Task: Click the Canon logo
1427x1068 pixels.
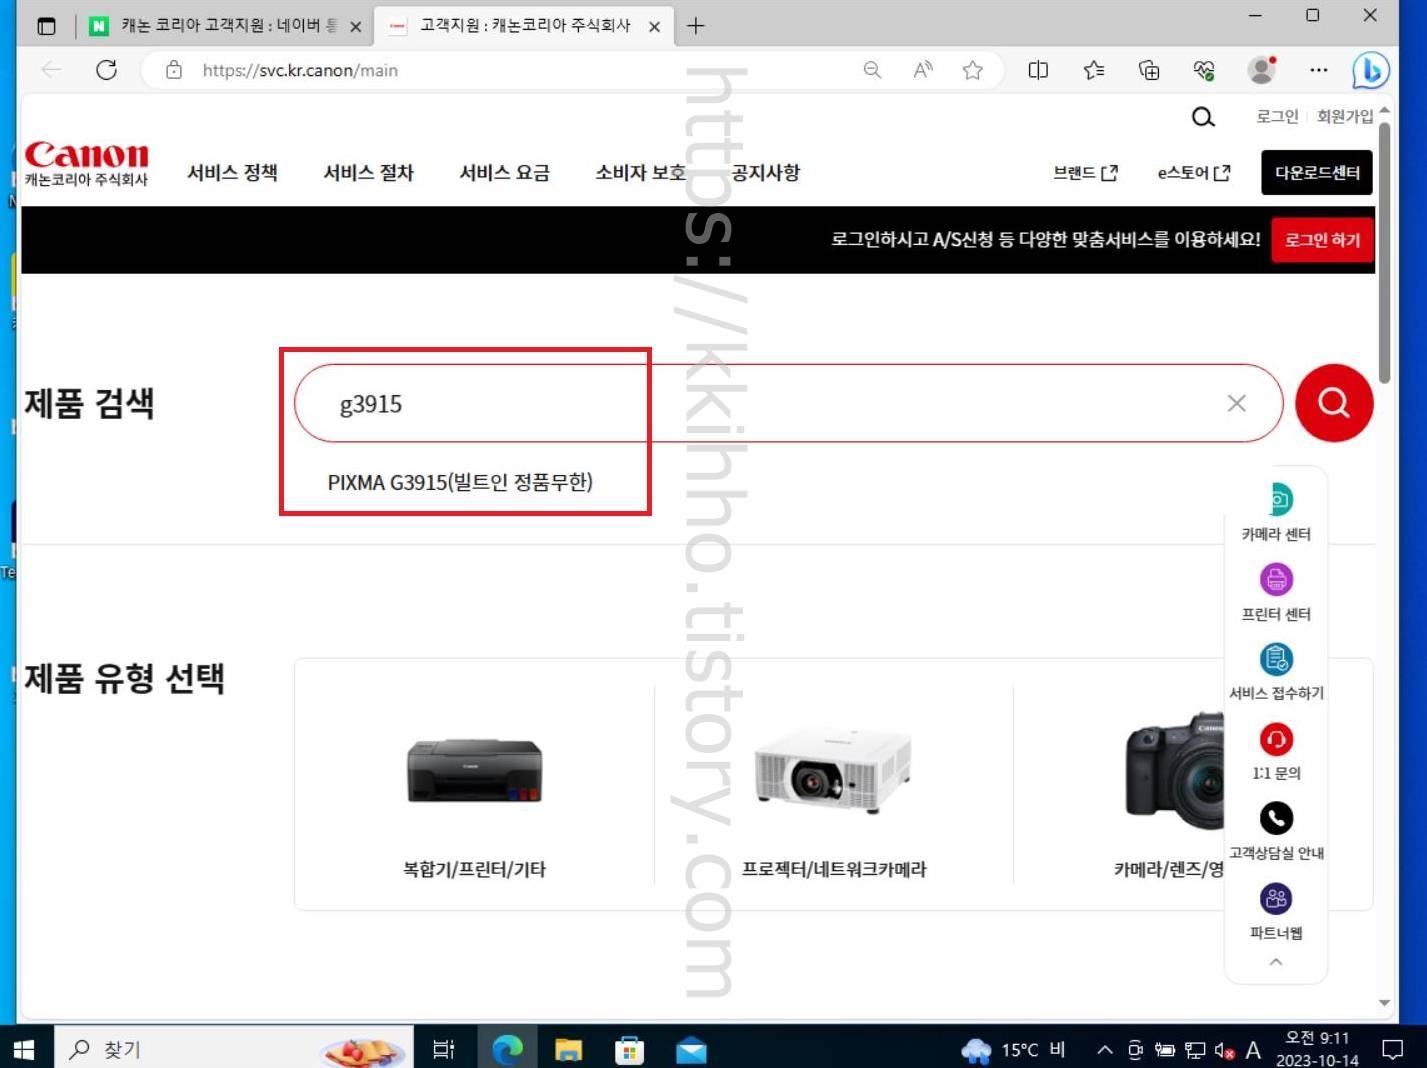Action: tap(86, 163)
